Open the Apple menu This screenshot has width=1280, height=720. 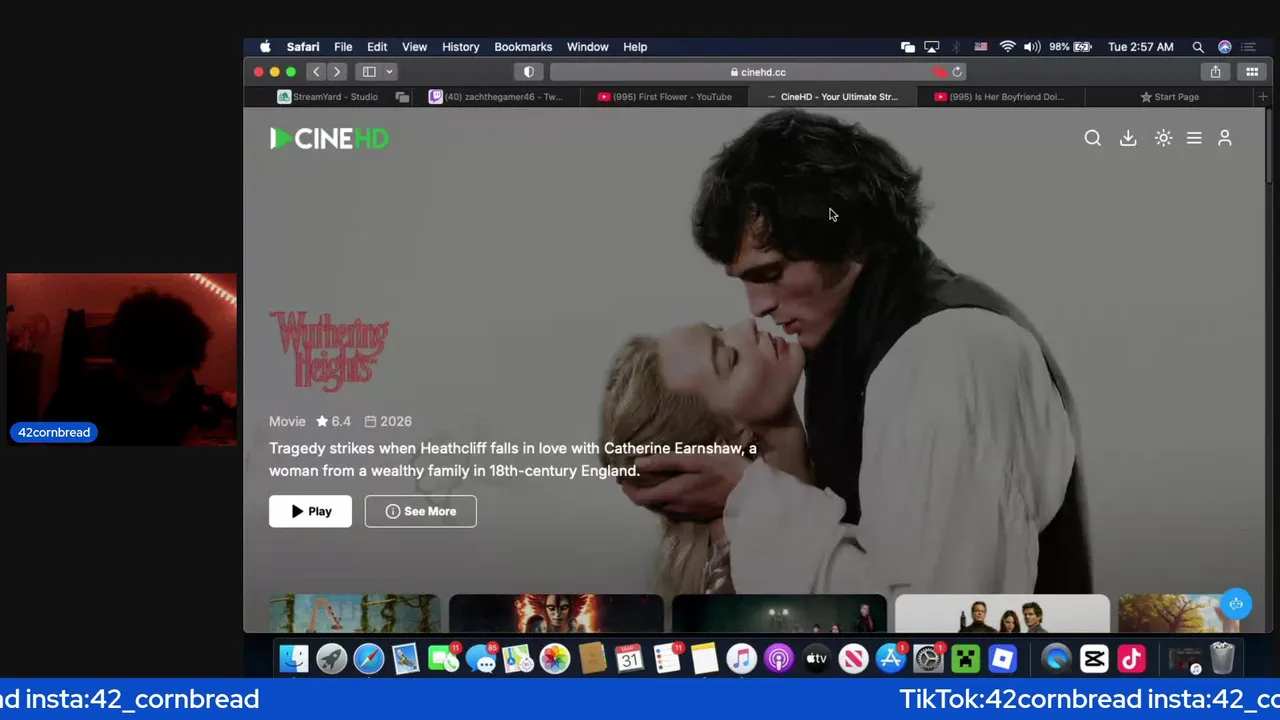click(x=265, y=47)
